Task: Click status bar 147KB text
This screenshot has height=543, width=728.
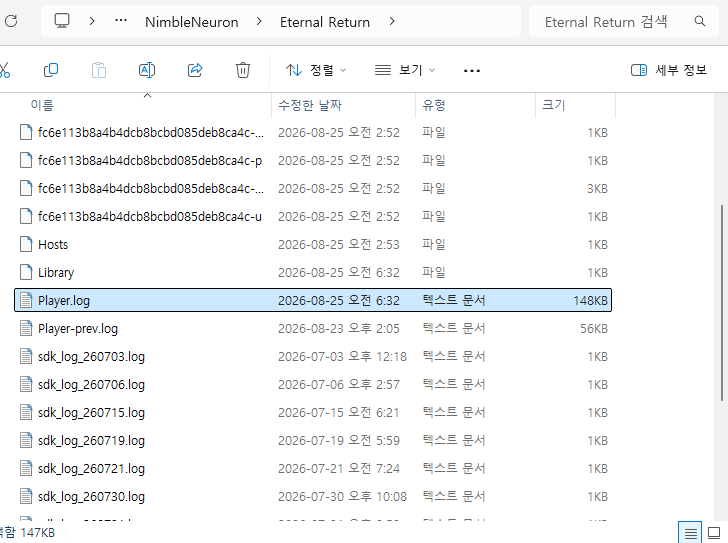Action: [x=37, y=532]
